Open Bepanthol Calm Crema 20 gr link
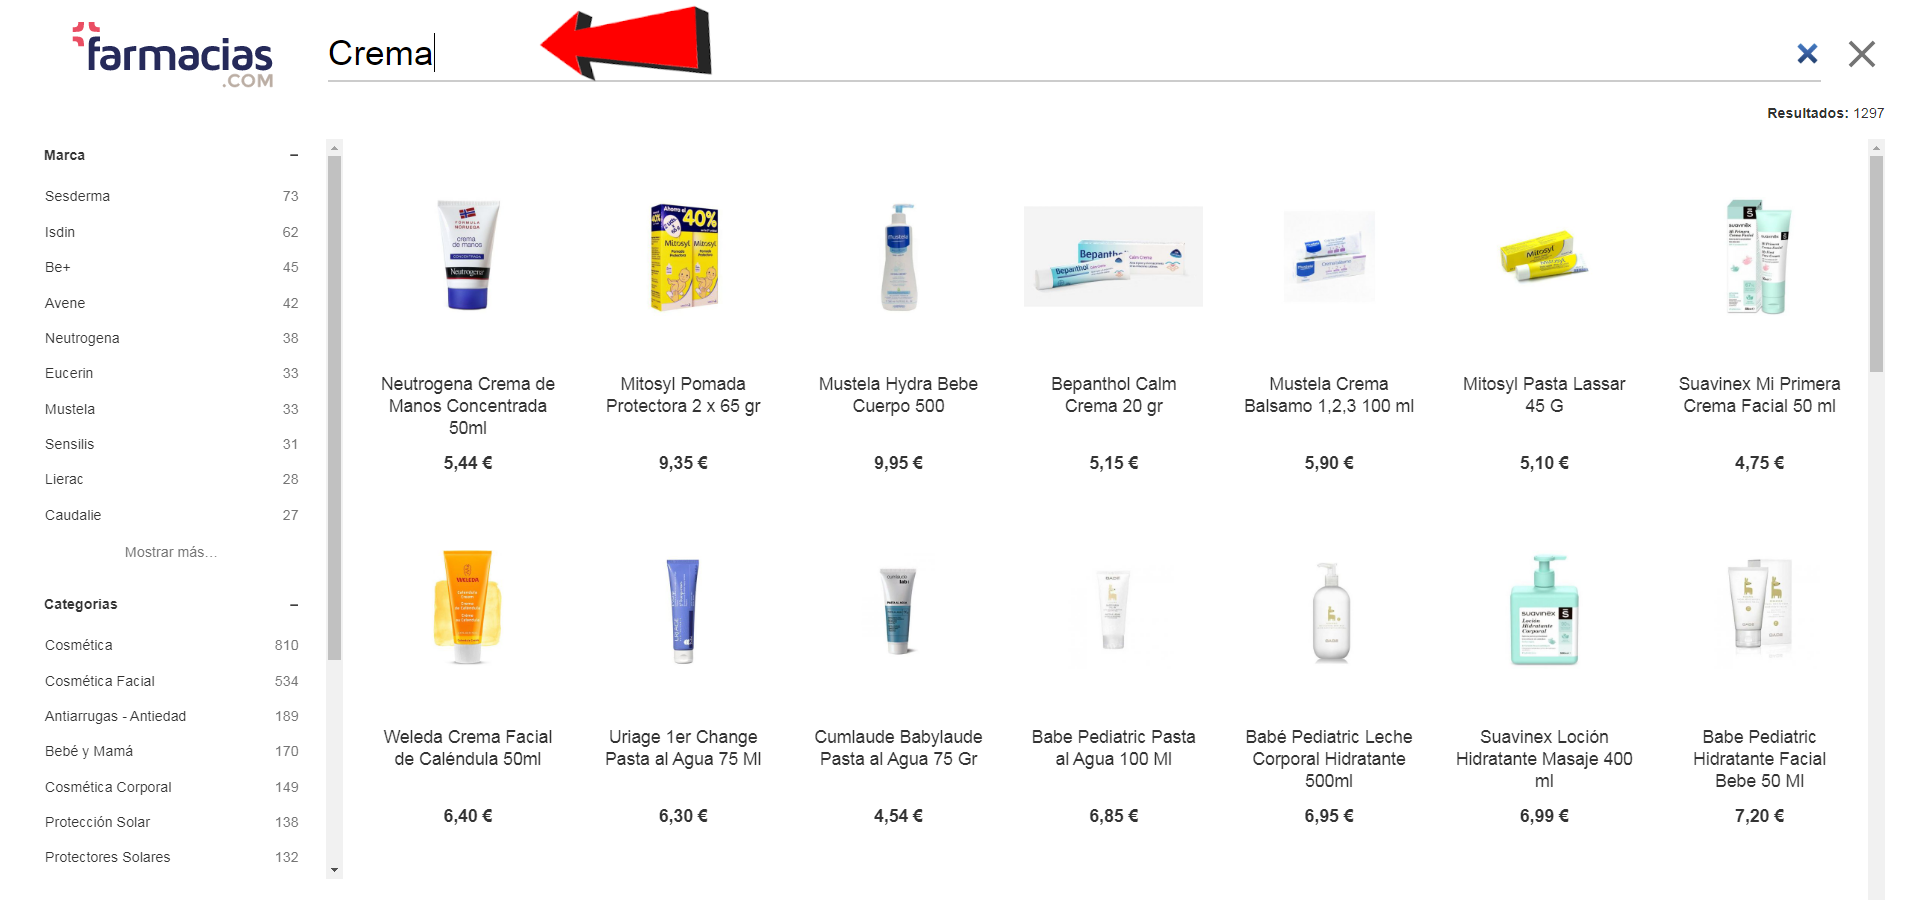 point(1113,395)
